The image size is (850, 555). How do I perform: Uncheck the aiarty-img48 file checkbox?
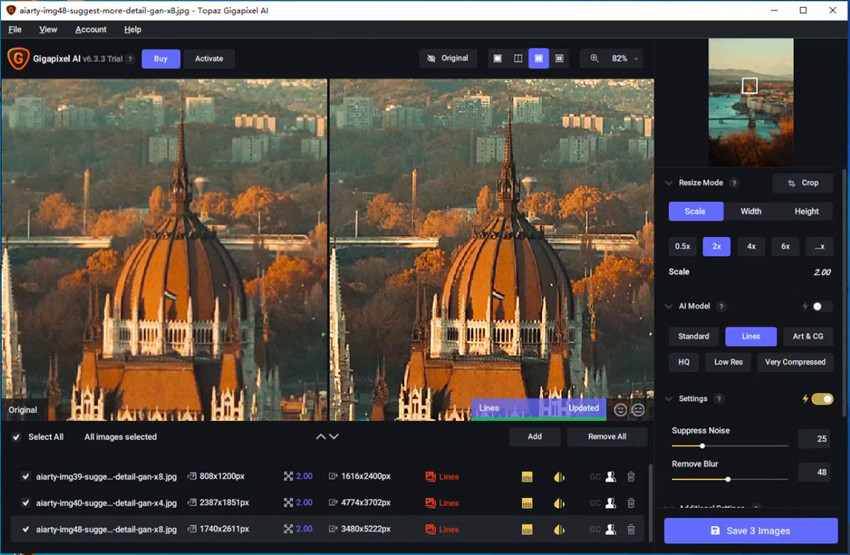click(x=25, y=528)
